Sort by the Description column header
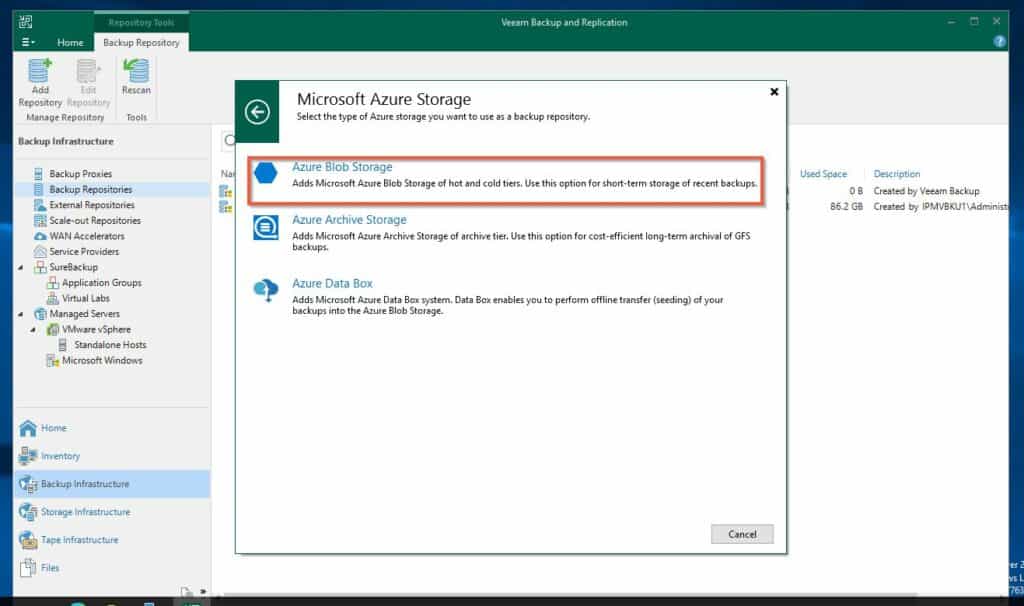This screenshot has width=1024, height=606. click(x=897, y=174)
